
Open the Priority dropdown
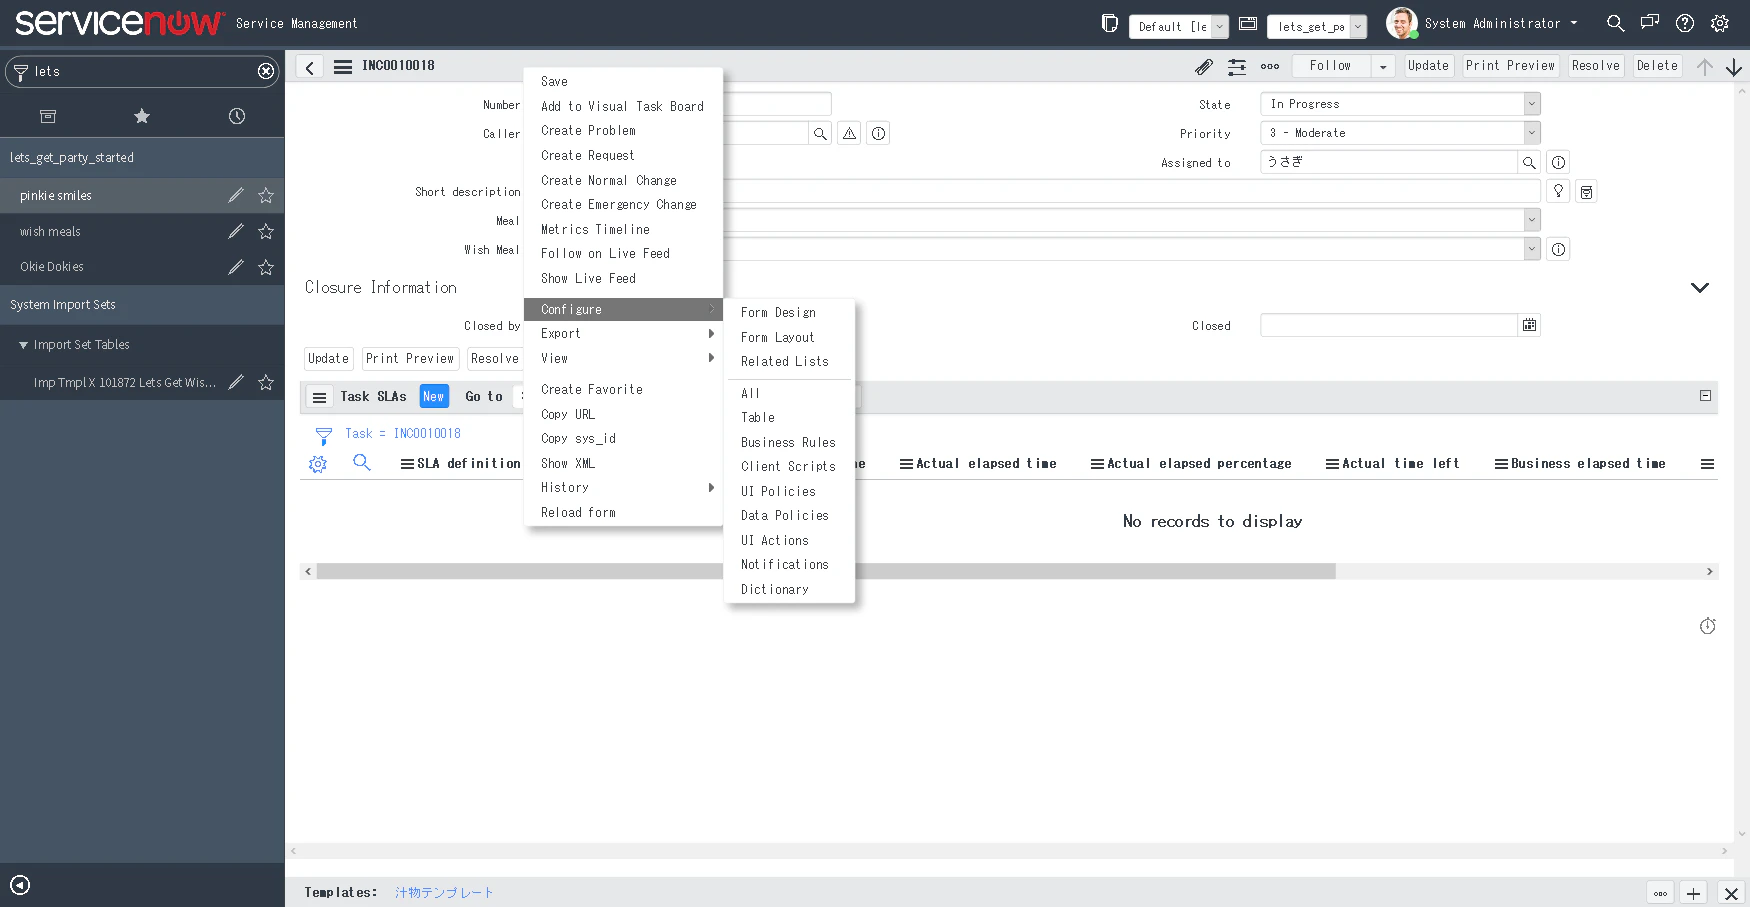click(x=1400, y=133)
